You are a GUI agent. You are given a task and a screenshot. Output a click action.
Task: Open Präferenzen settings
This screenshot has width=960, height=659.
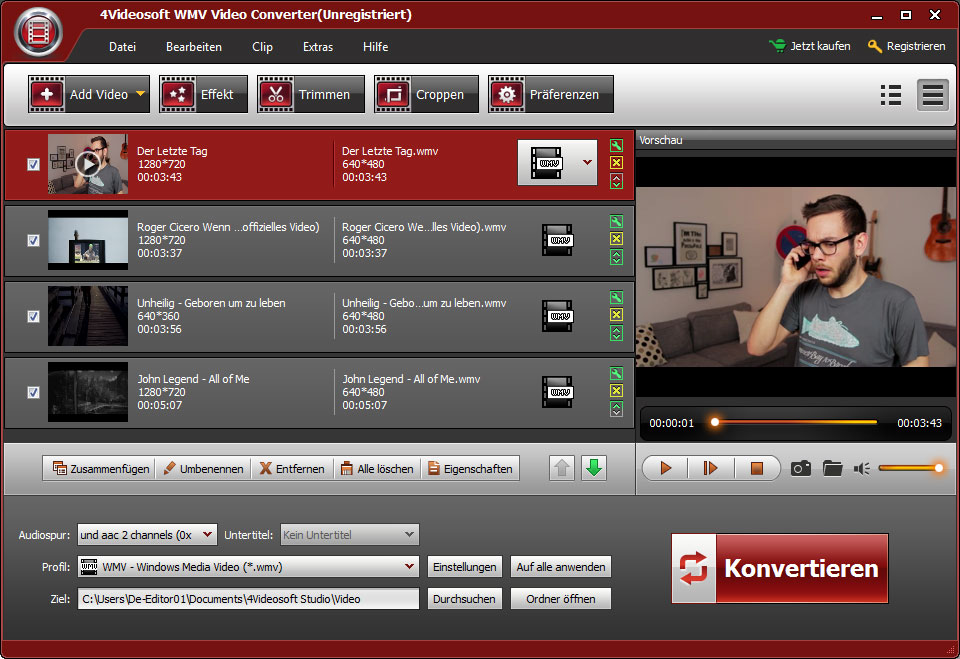(x=550, y=94)
